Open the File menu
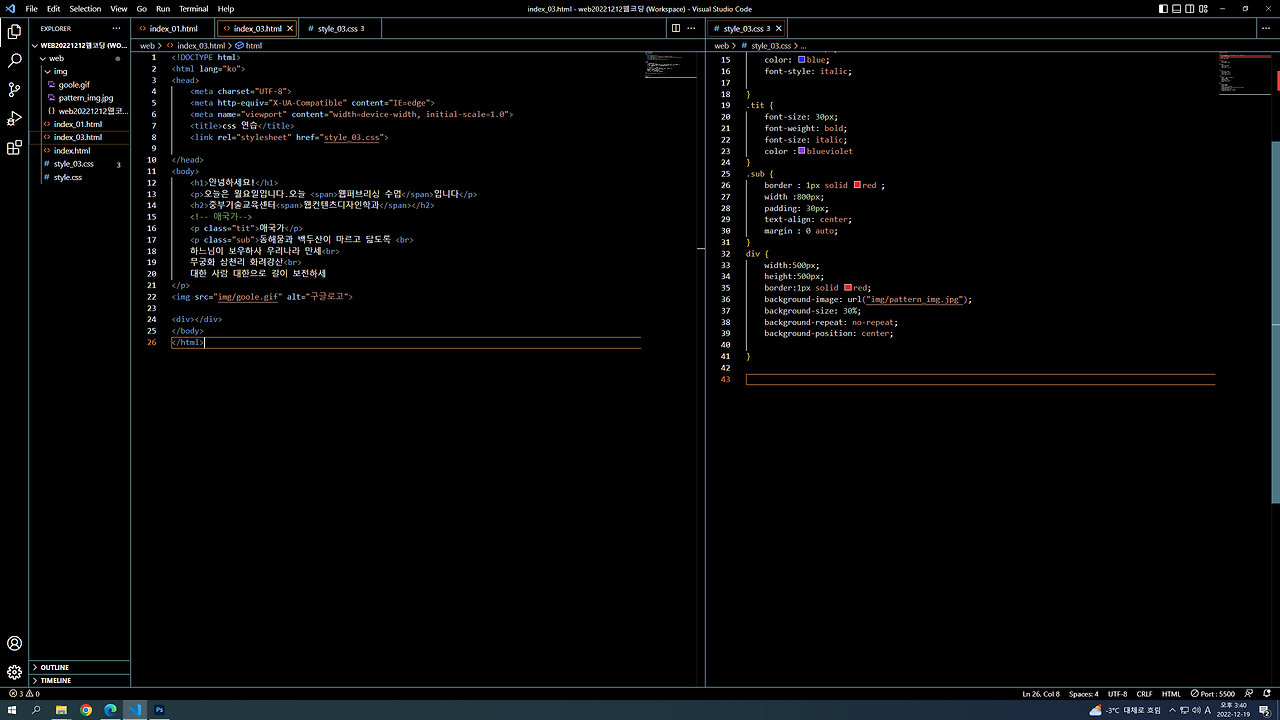Image resolution: width=1280 pixels, height=720 pixels. [32, 9]
